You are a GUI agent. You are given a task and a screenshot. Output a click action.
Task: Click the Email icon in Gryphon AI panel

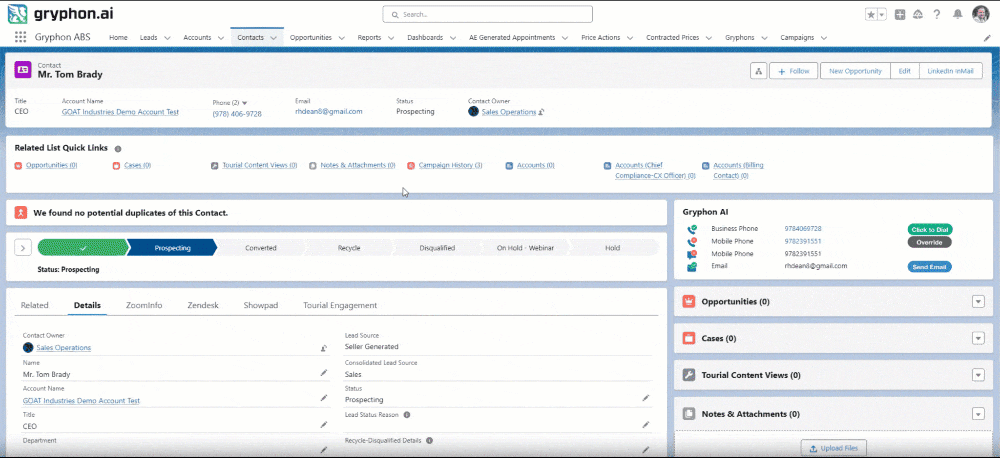[692, 267]
